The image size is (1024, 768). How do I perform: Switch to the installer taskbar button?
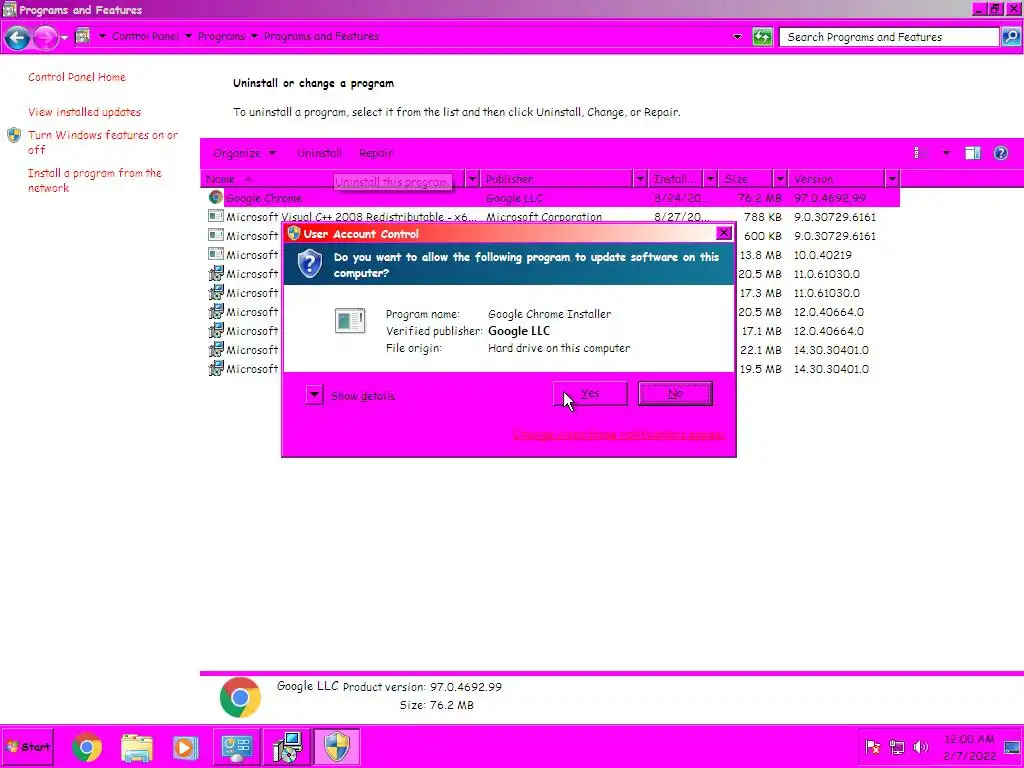[x=287, y=748]
